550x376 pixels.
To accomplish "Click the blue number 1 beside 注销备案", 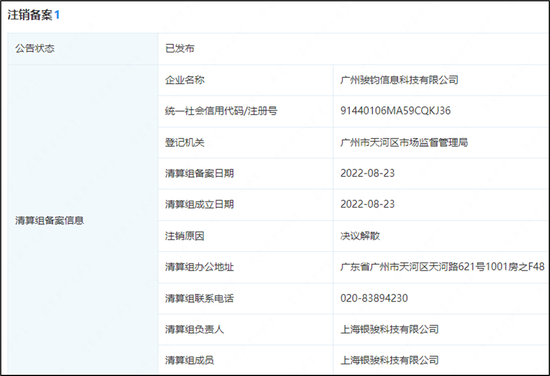I will coord(57,15).
